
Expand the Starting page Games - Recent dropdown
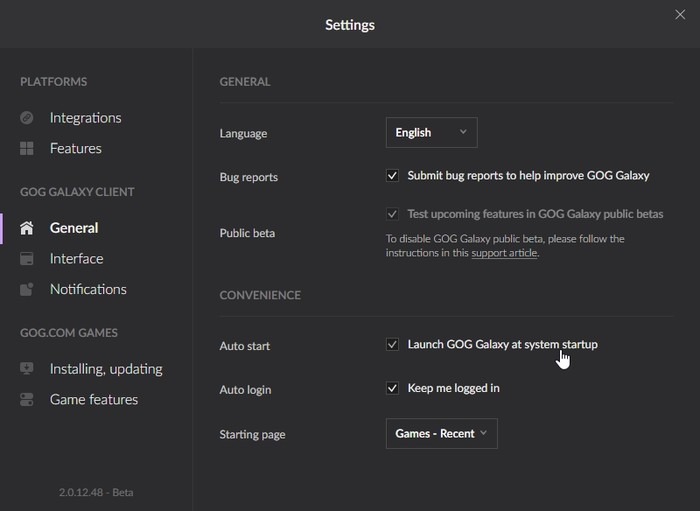(x=442, y=433)
